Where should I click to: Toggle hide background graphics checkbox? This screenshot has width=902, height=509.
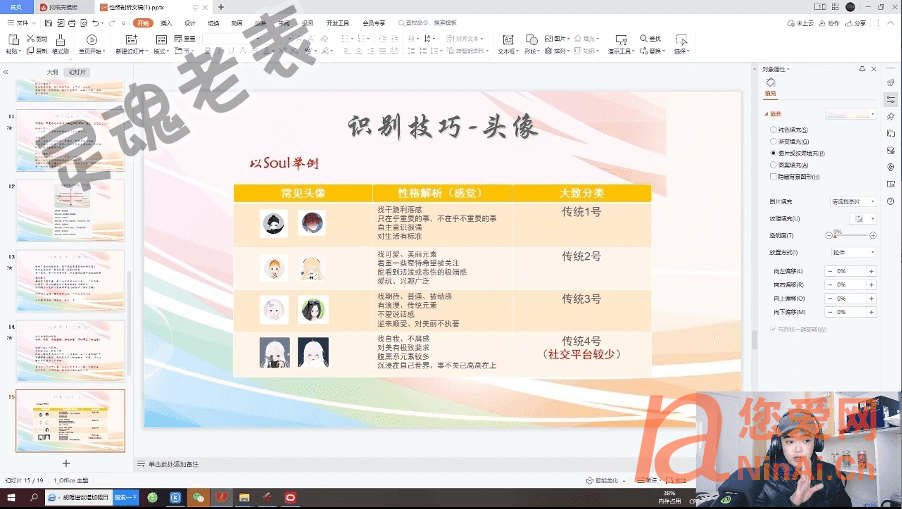click(773, 177)
